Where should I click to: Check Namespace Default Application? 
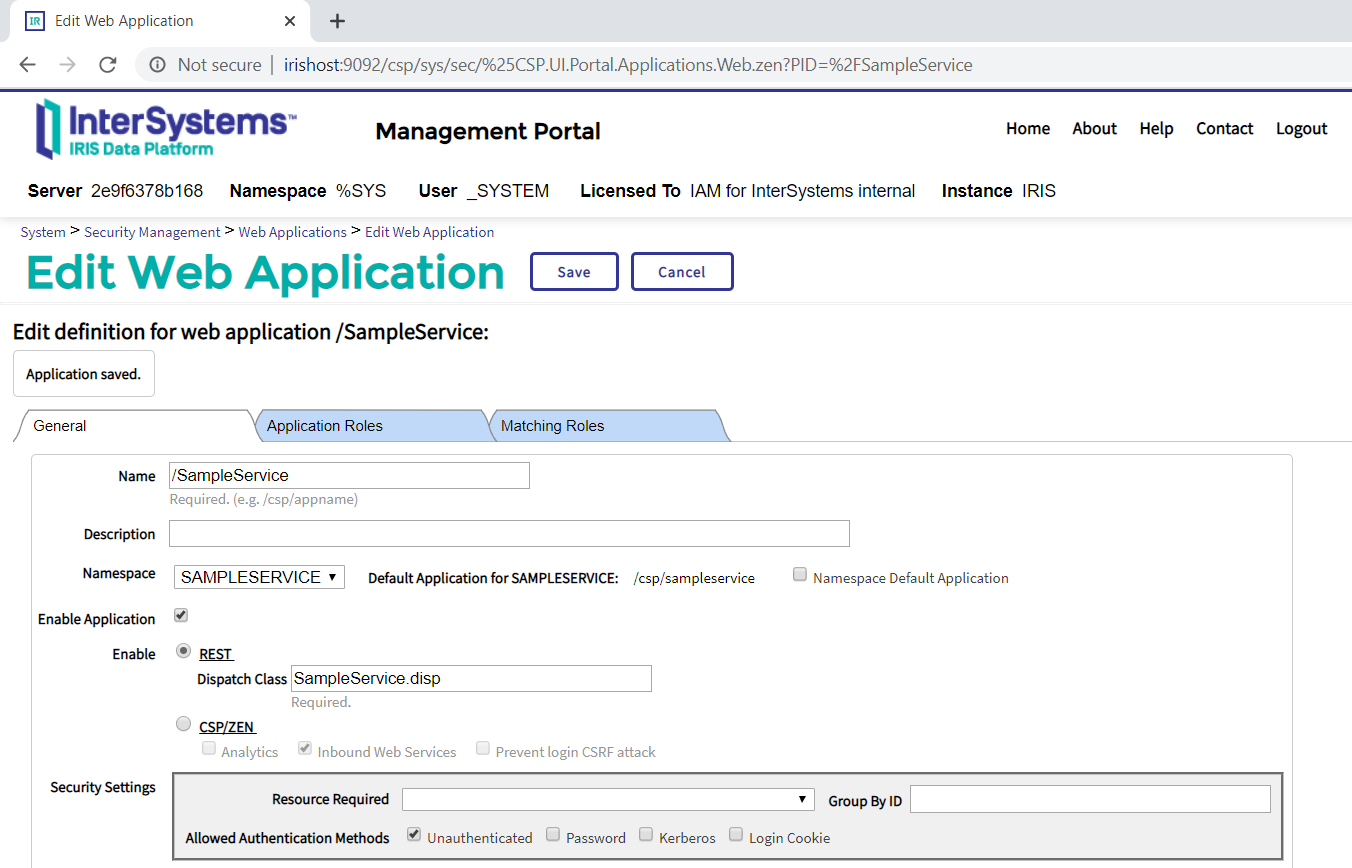[800, 575]
